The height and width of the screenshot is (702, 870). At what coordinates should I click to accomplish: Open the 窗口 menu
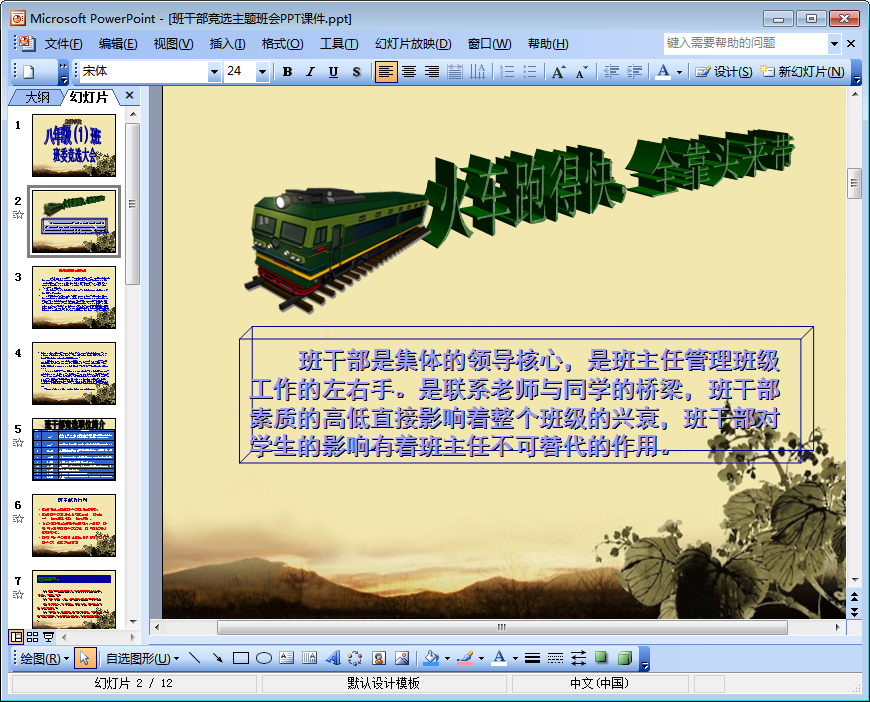click(489, 44)
